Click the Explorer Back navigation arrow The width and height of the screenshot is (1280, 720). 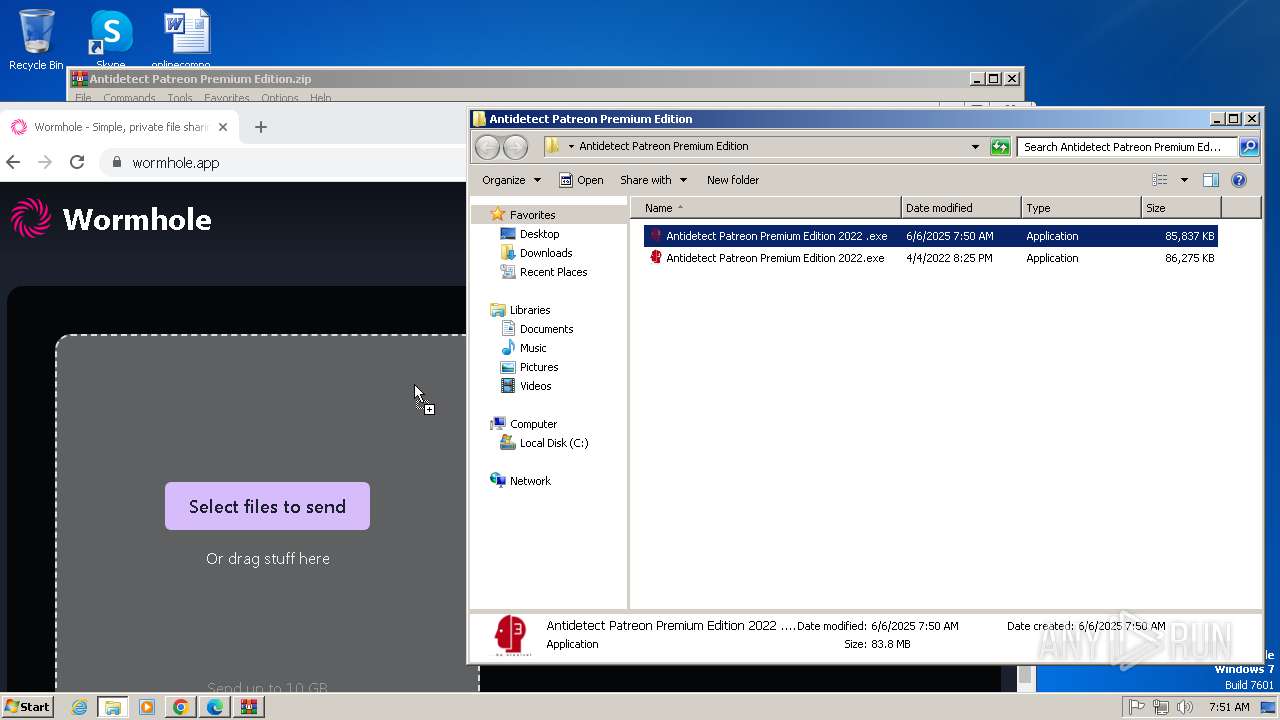487,147
